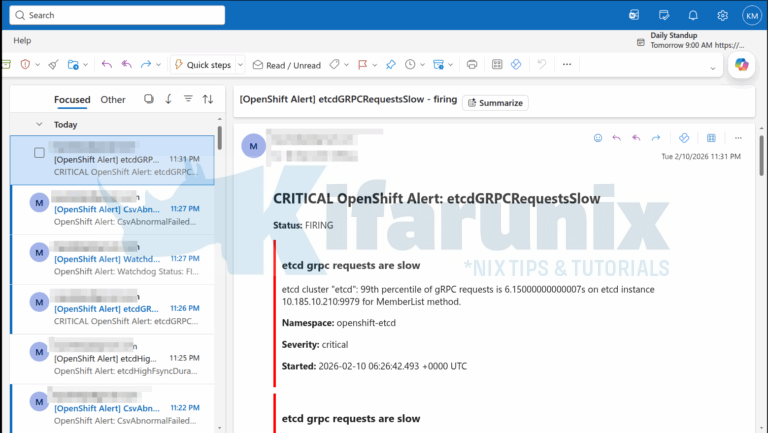
Task: Print the message via printer icon
Action: [472, 64]
